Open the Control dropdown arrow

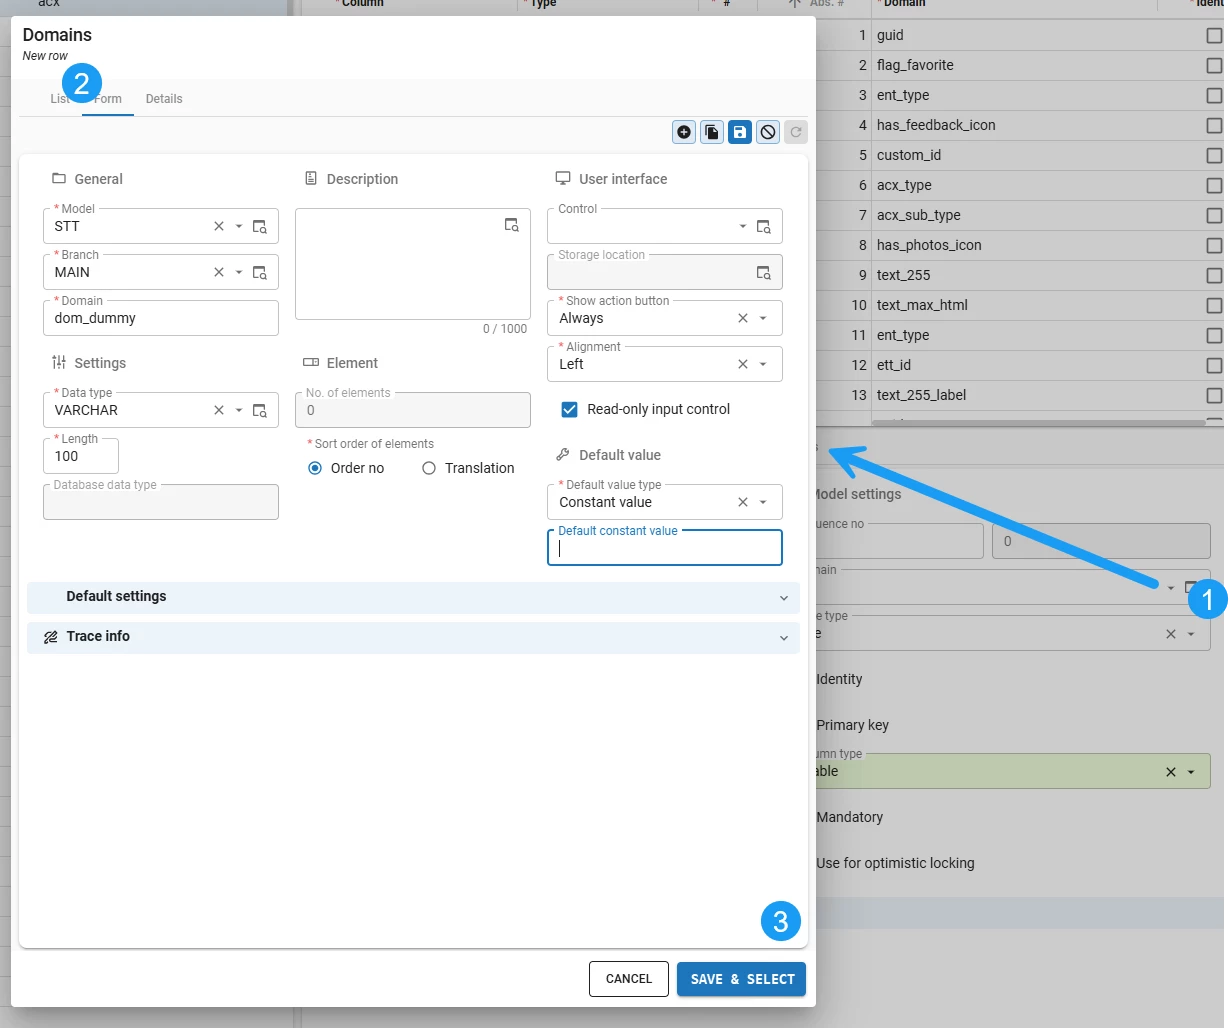coord(743,227)
